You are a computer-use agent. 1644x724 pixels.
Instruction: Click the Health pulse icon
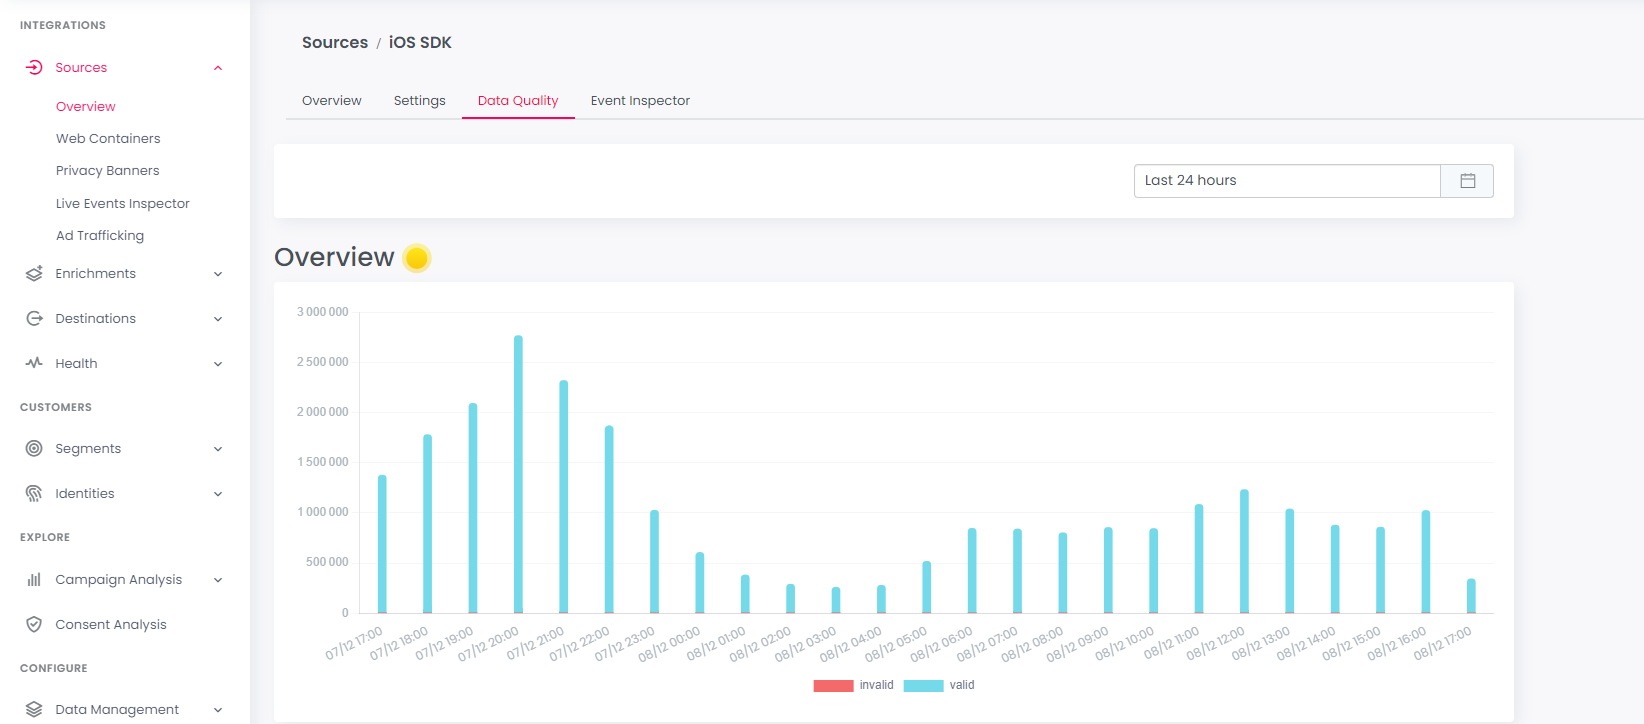pyautogui.click(x=34, y=364)
